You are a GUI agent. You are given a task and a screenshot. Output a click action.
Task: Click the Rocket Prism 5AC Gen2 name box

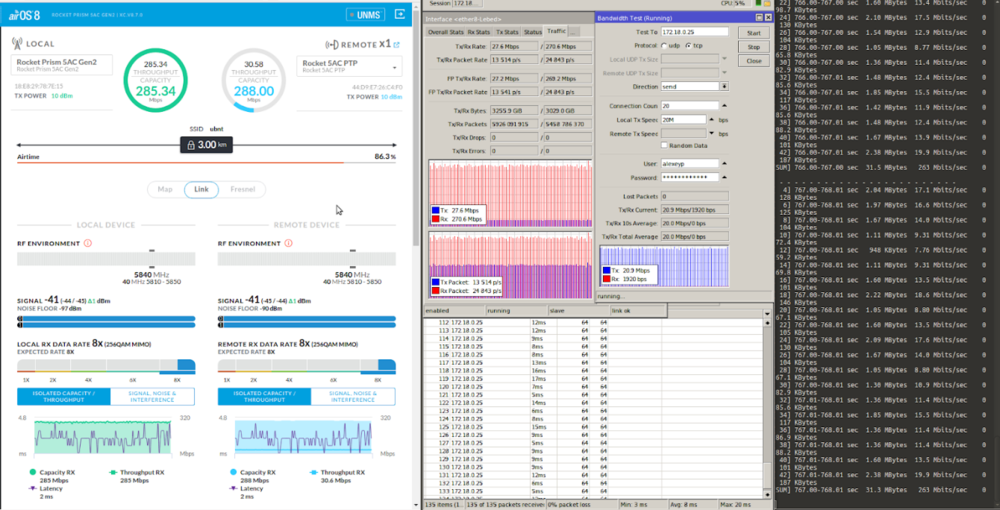tap(62, 64)
